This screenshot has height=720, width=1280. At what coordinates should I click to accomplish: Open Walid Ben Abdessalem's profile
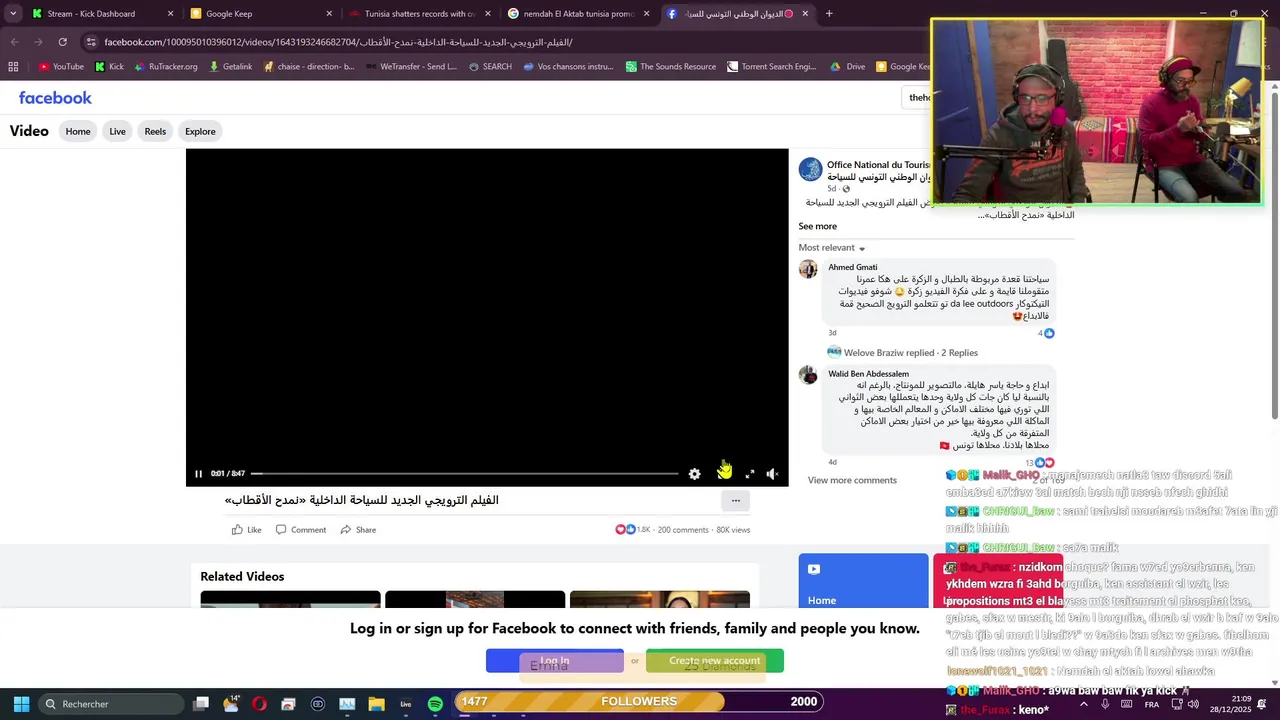pos(868,374)
